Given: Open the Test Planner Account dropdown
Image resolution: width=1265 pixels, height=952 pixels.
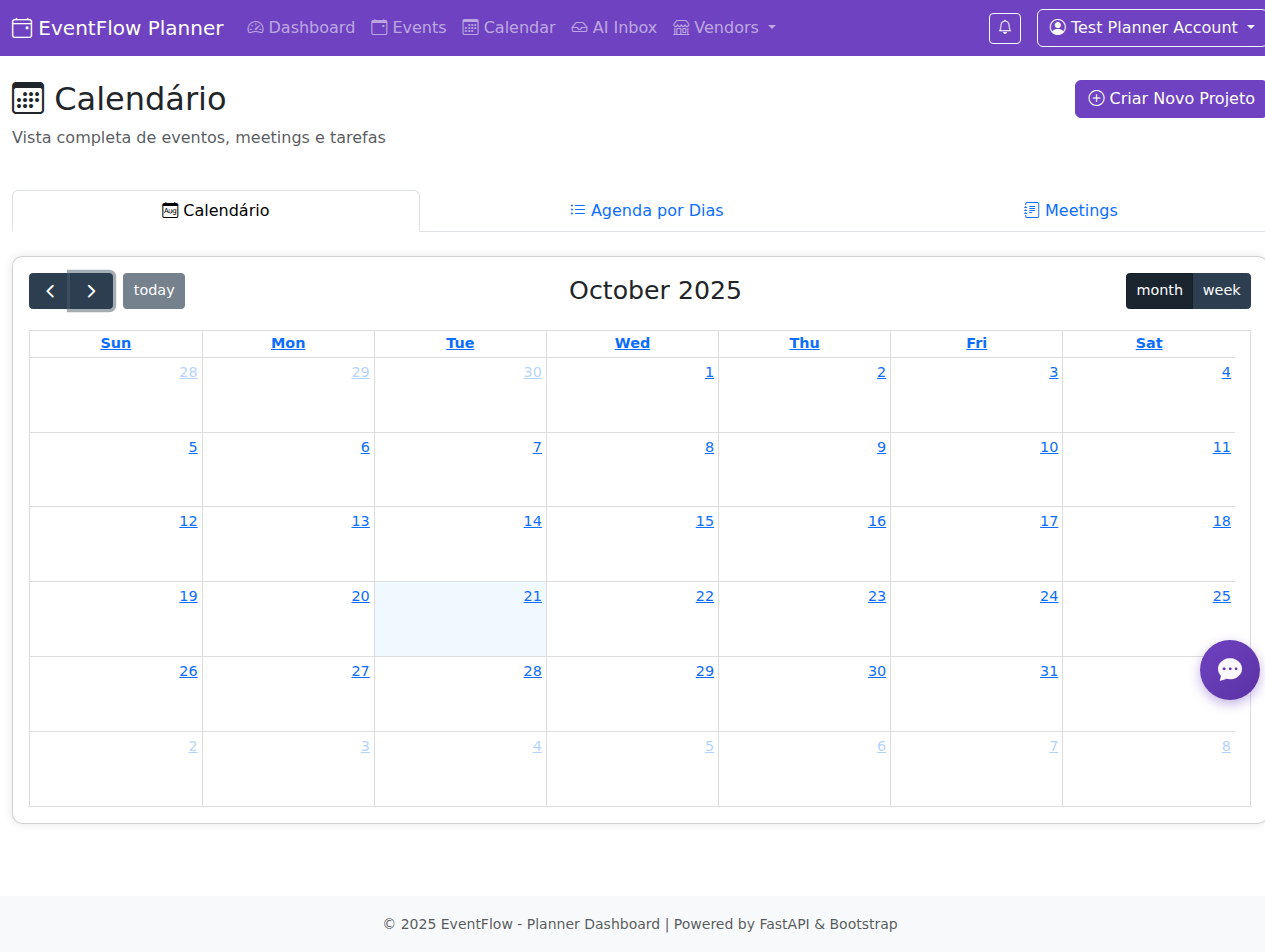Looking at the screenshot, I should tap(1152, 28).
